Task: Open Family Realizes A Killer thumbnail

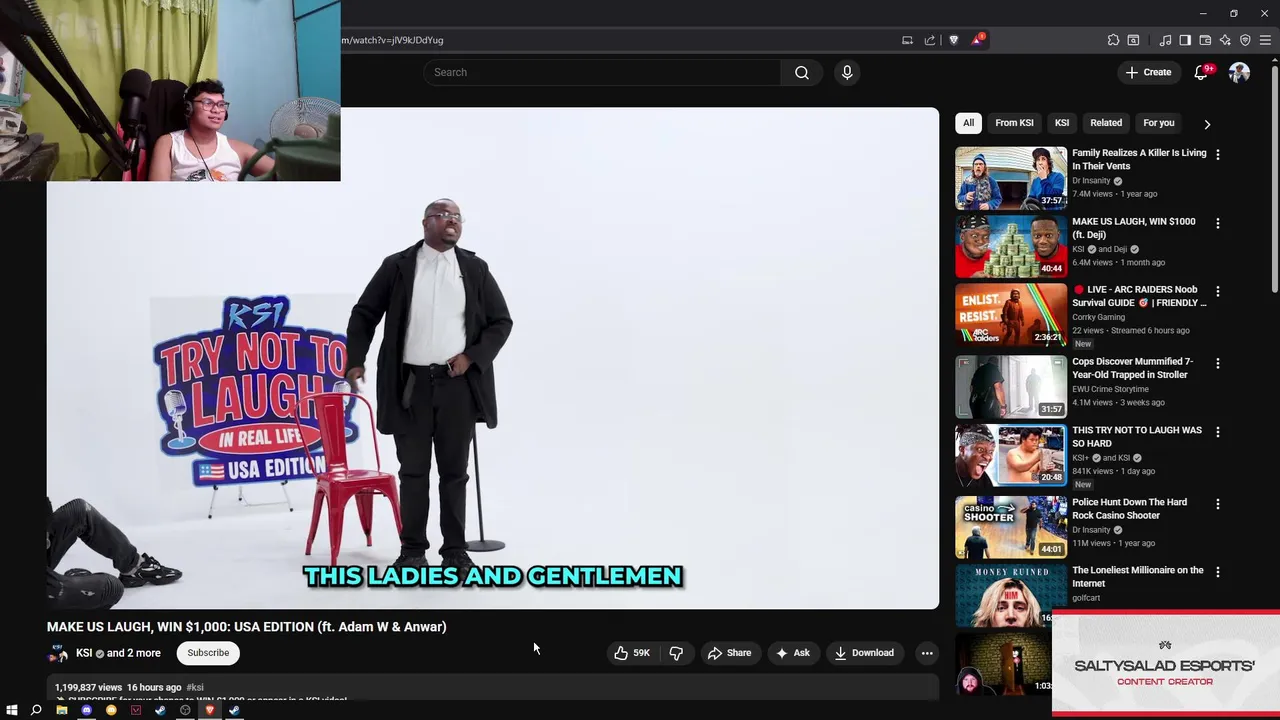Action: [1011, 178]
